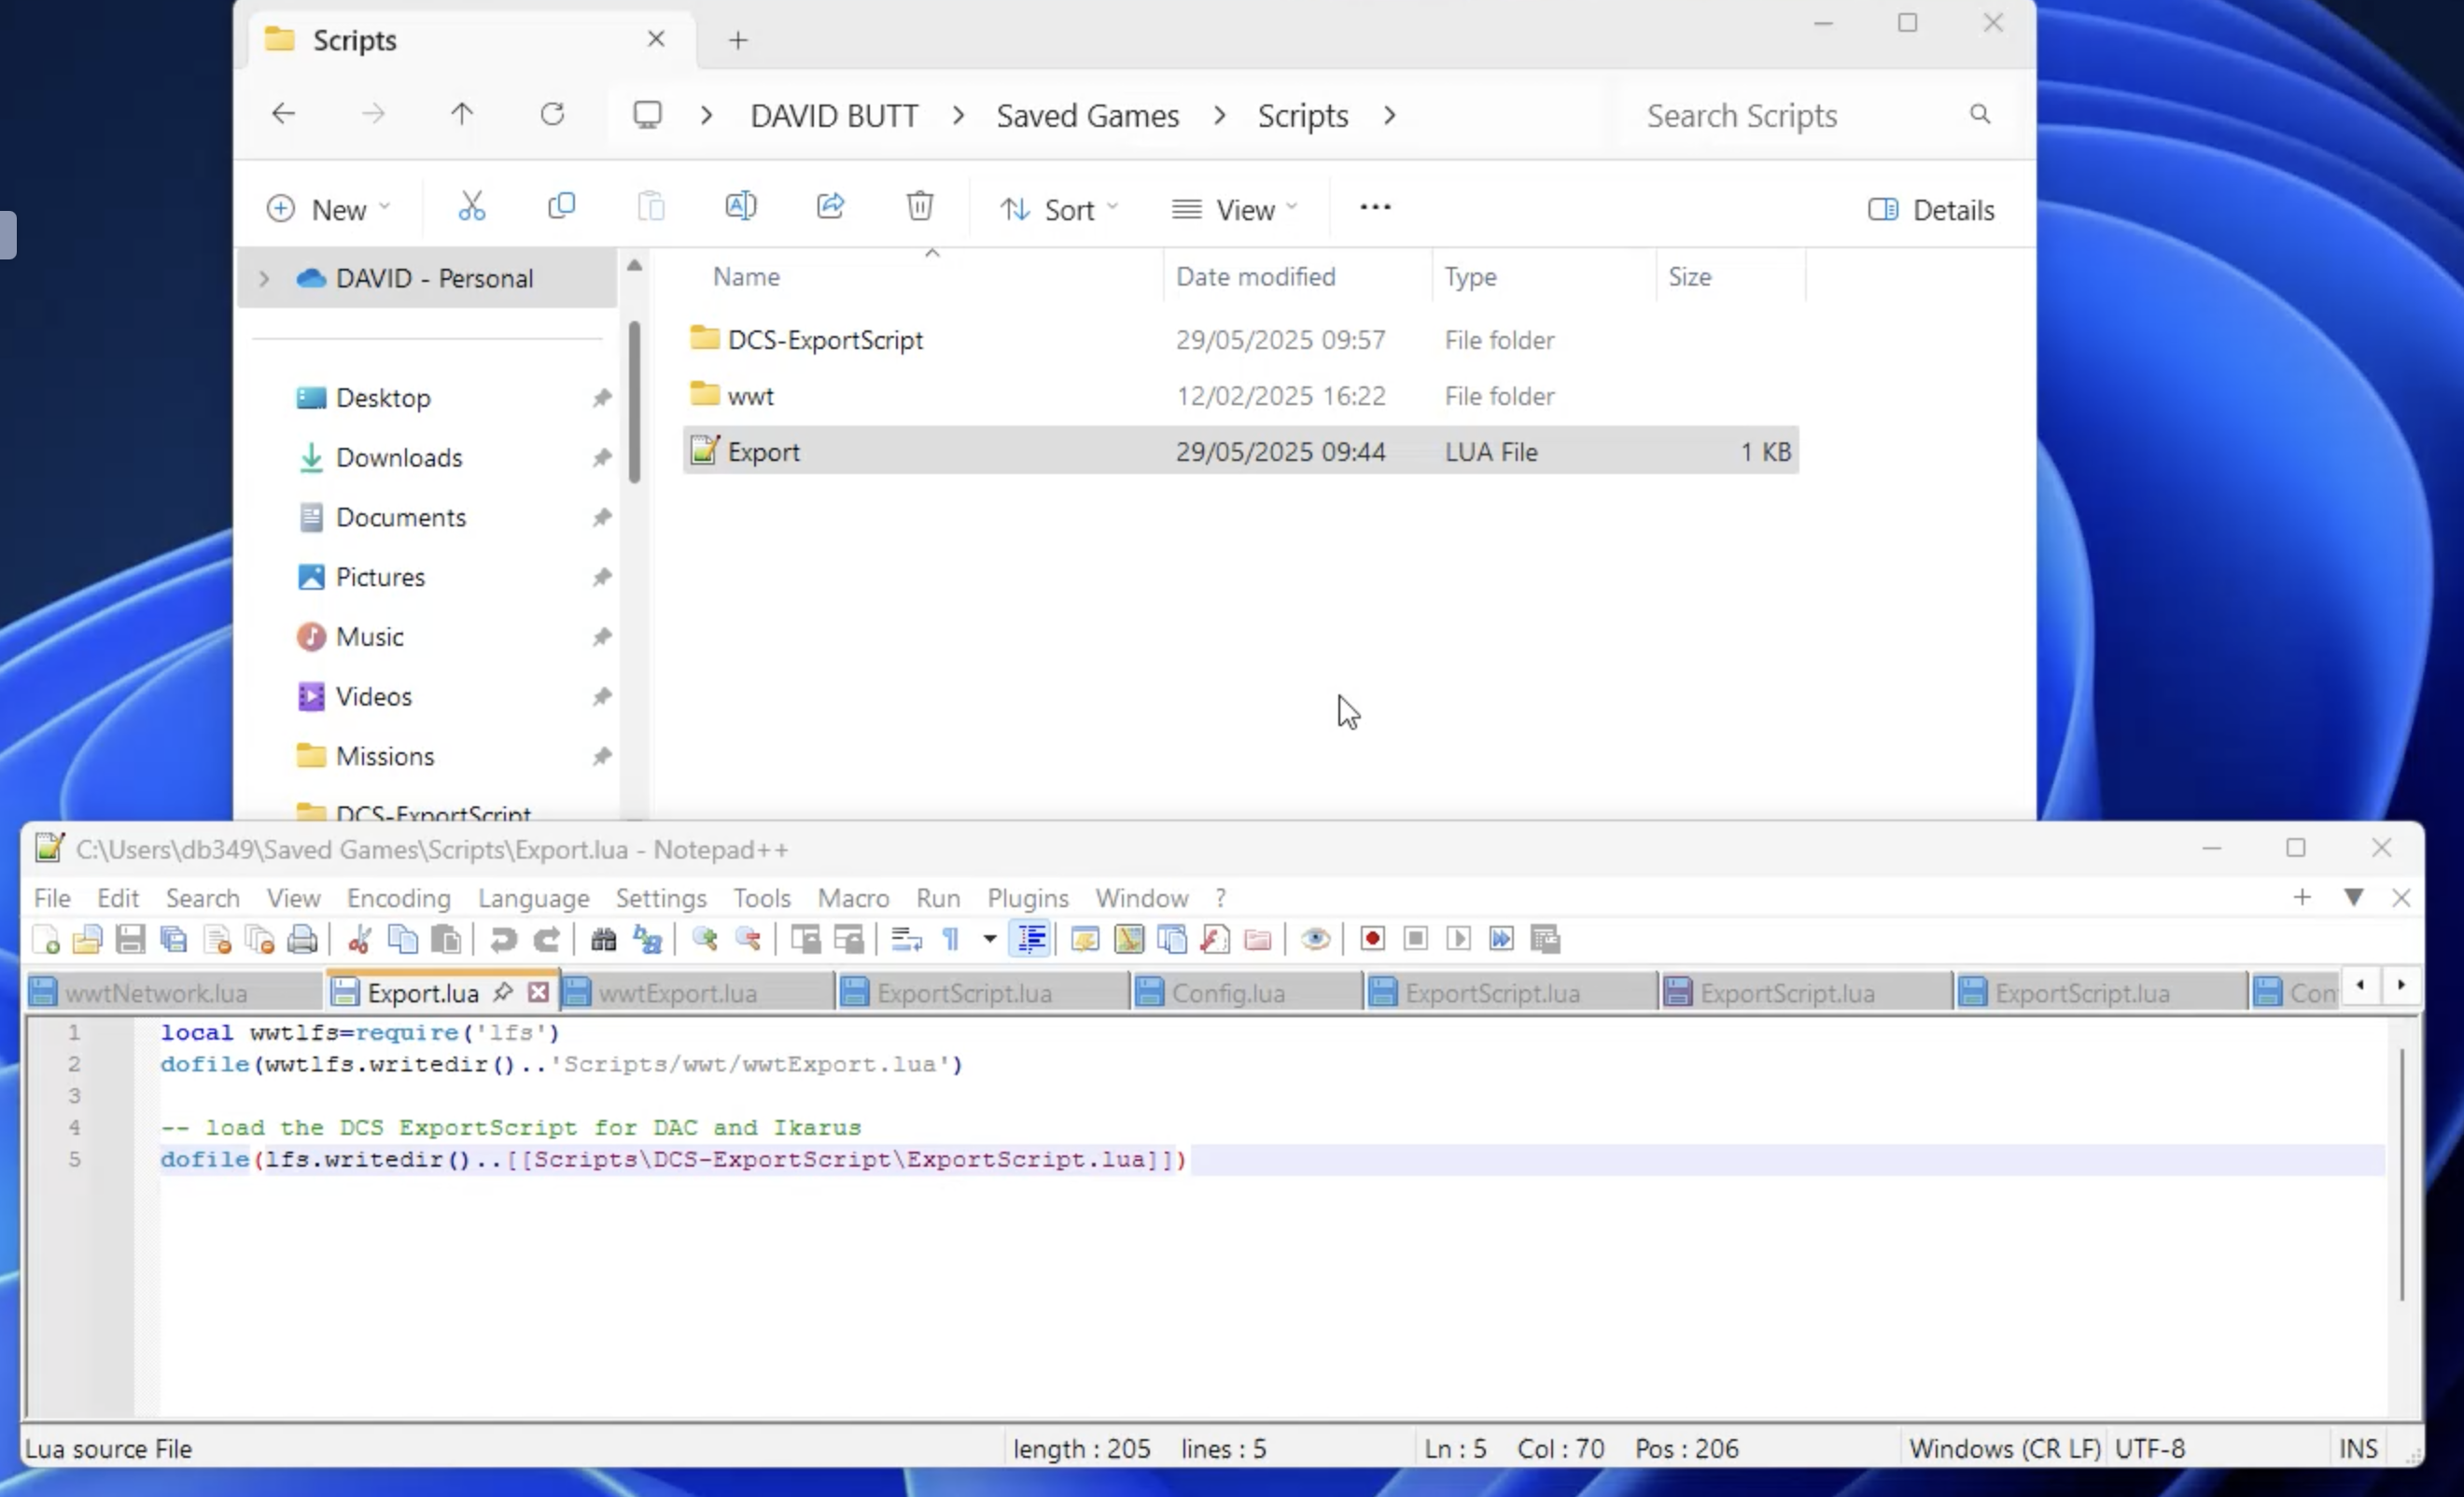The width and height of the screenshot is (2464, 1497).
Task: Add a new Explorer tab
Action: pyautogui.click(x=738, y=40)
